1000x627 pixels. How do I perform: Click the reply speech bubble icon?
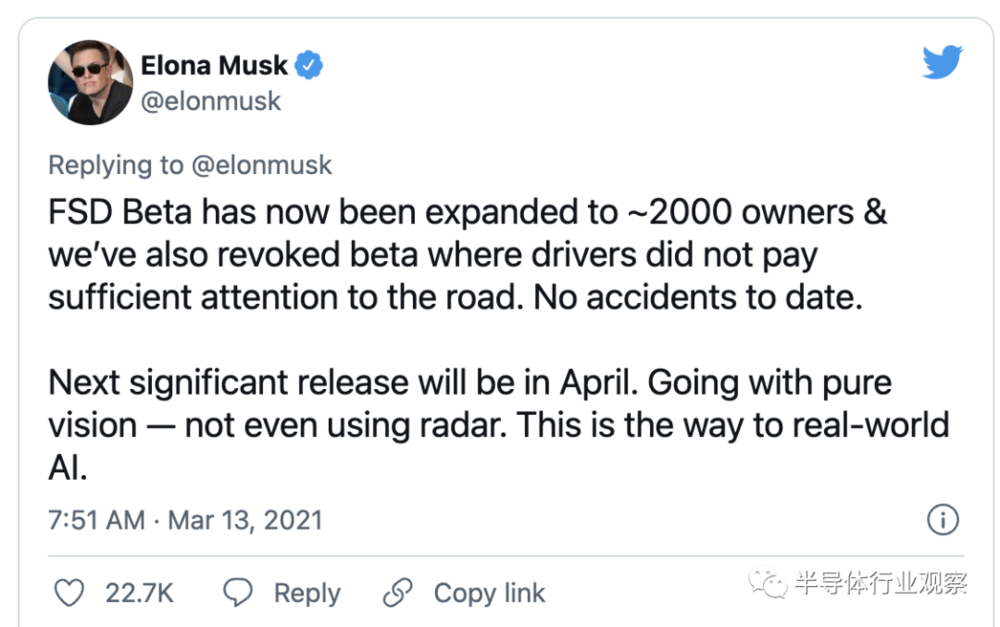[x=238, y=593]
